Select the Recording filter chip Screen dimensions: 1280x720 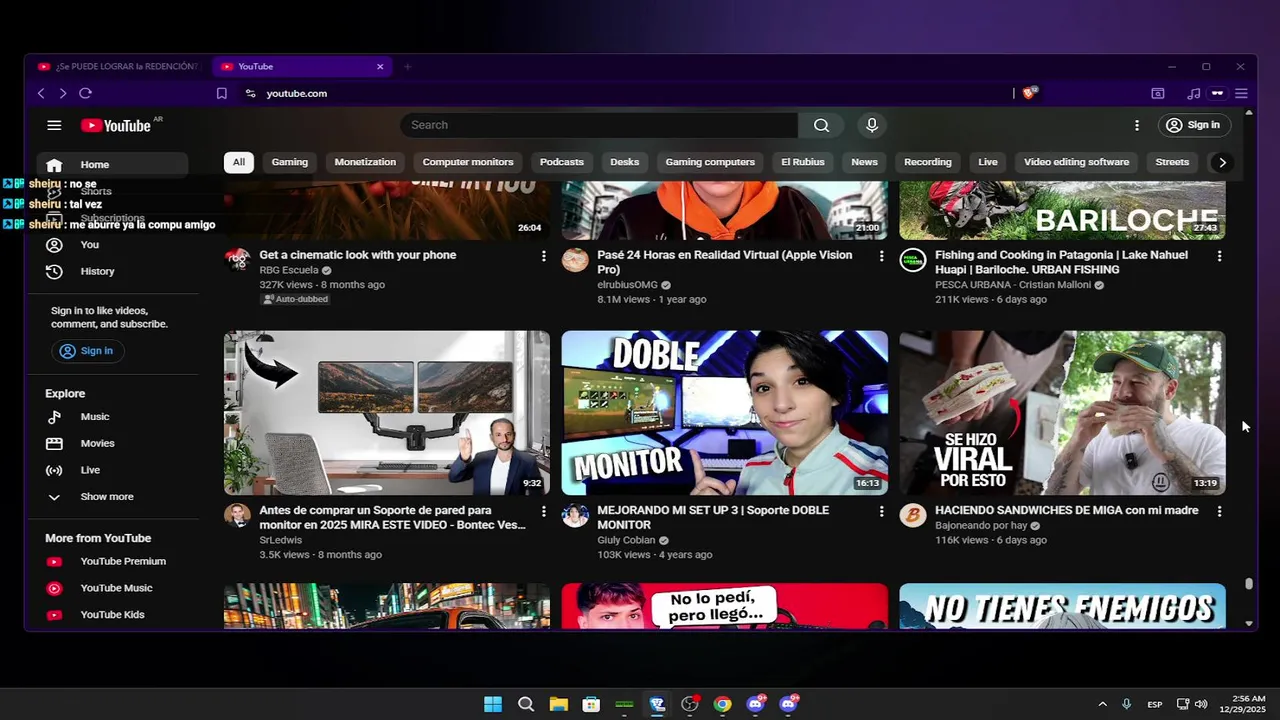[928, 162]
